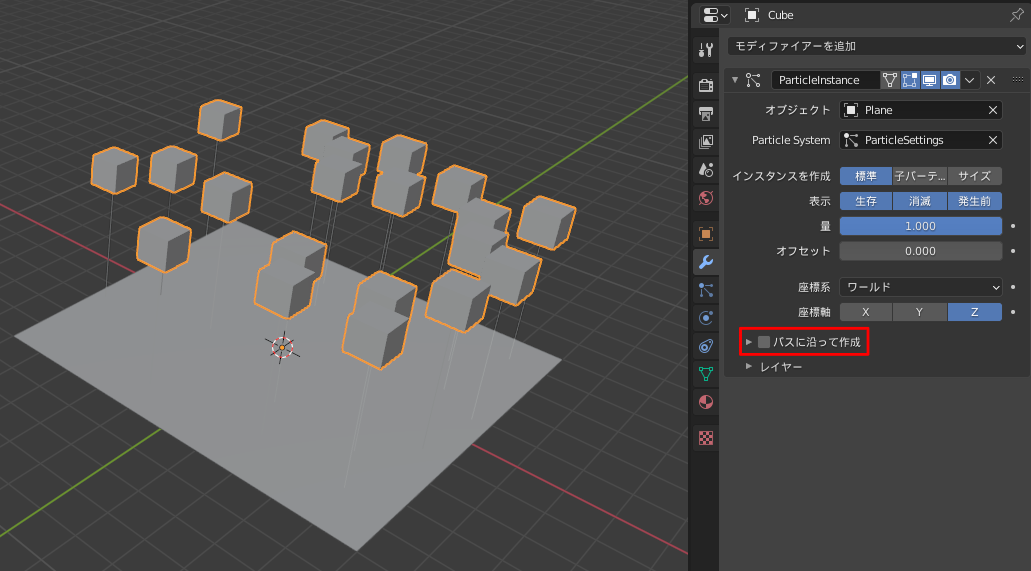This screenshot has width=1031, height=571.
Task: Edit the ParticleInstance modifier name field
Action: (x=825, y=80)
